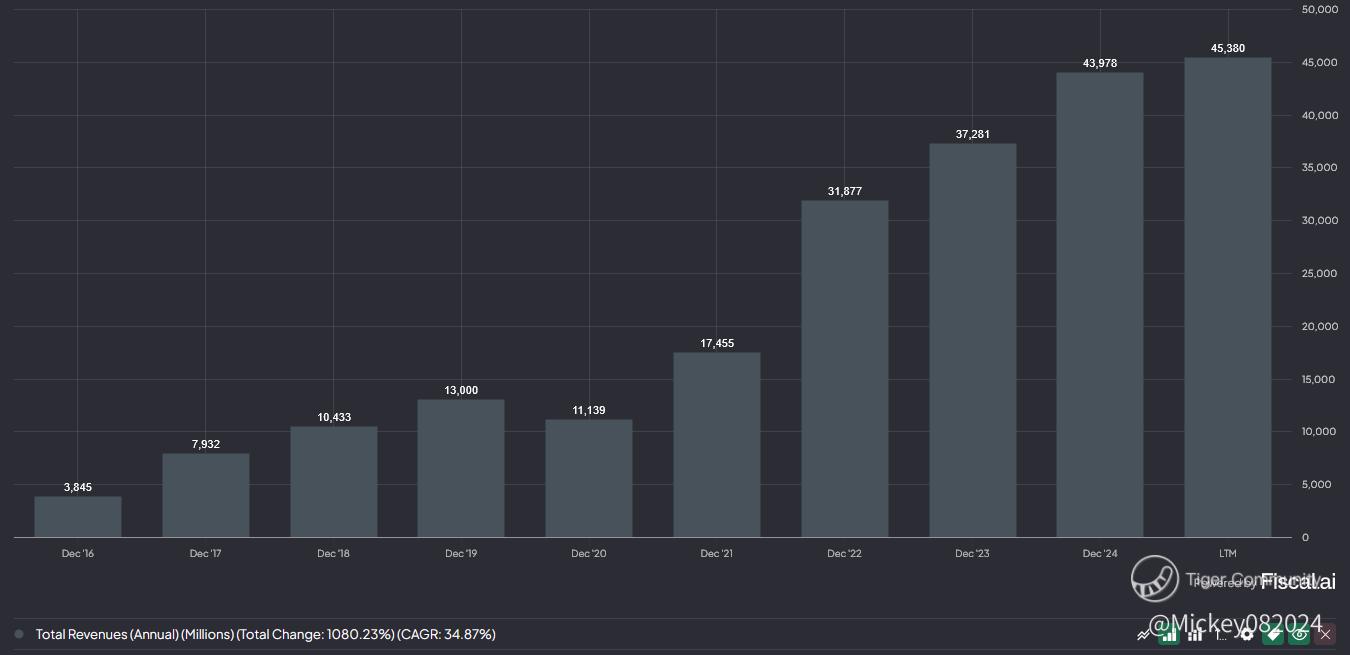This screenshot has width=1350, height=655.
Task: Click the 11,139 value label
Action: point(589,411)
